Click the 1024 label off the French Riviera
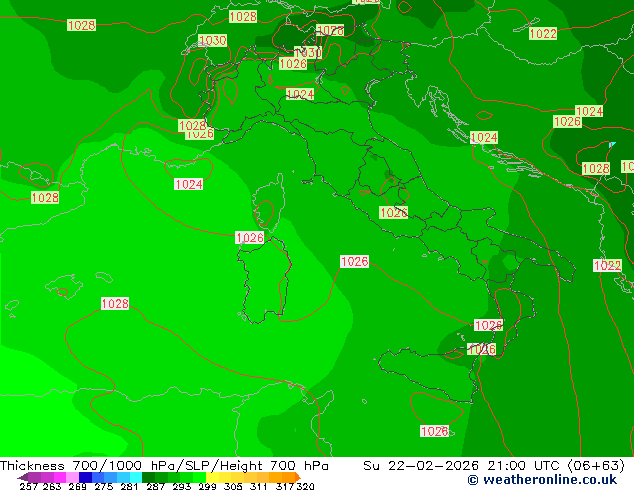The height and width of the screenshot is (490, 634). (188, 185)
